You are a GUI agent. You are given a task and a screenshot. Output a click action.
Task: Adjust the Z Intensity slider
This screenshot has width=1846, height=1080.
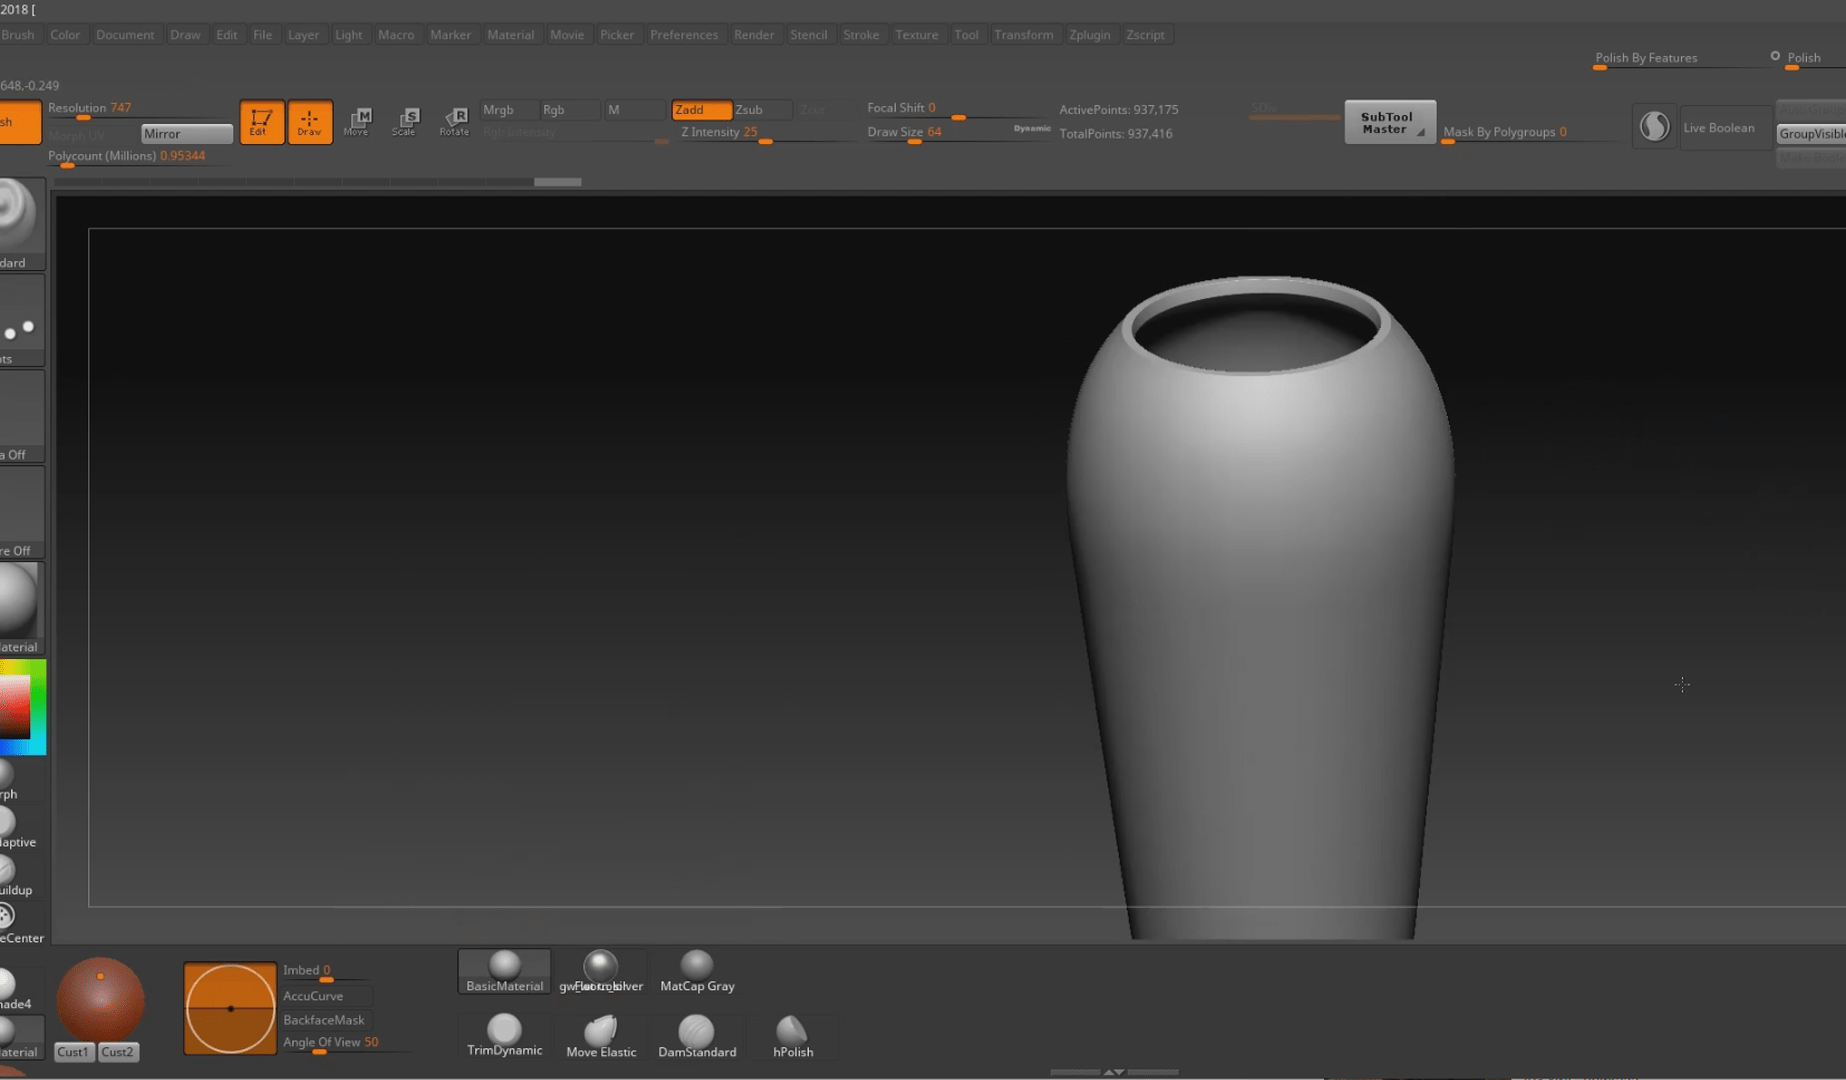pos(768,133)
